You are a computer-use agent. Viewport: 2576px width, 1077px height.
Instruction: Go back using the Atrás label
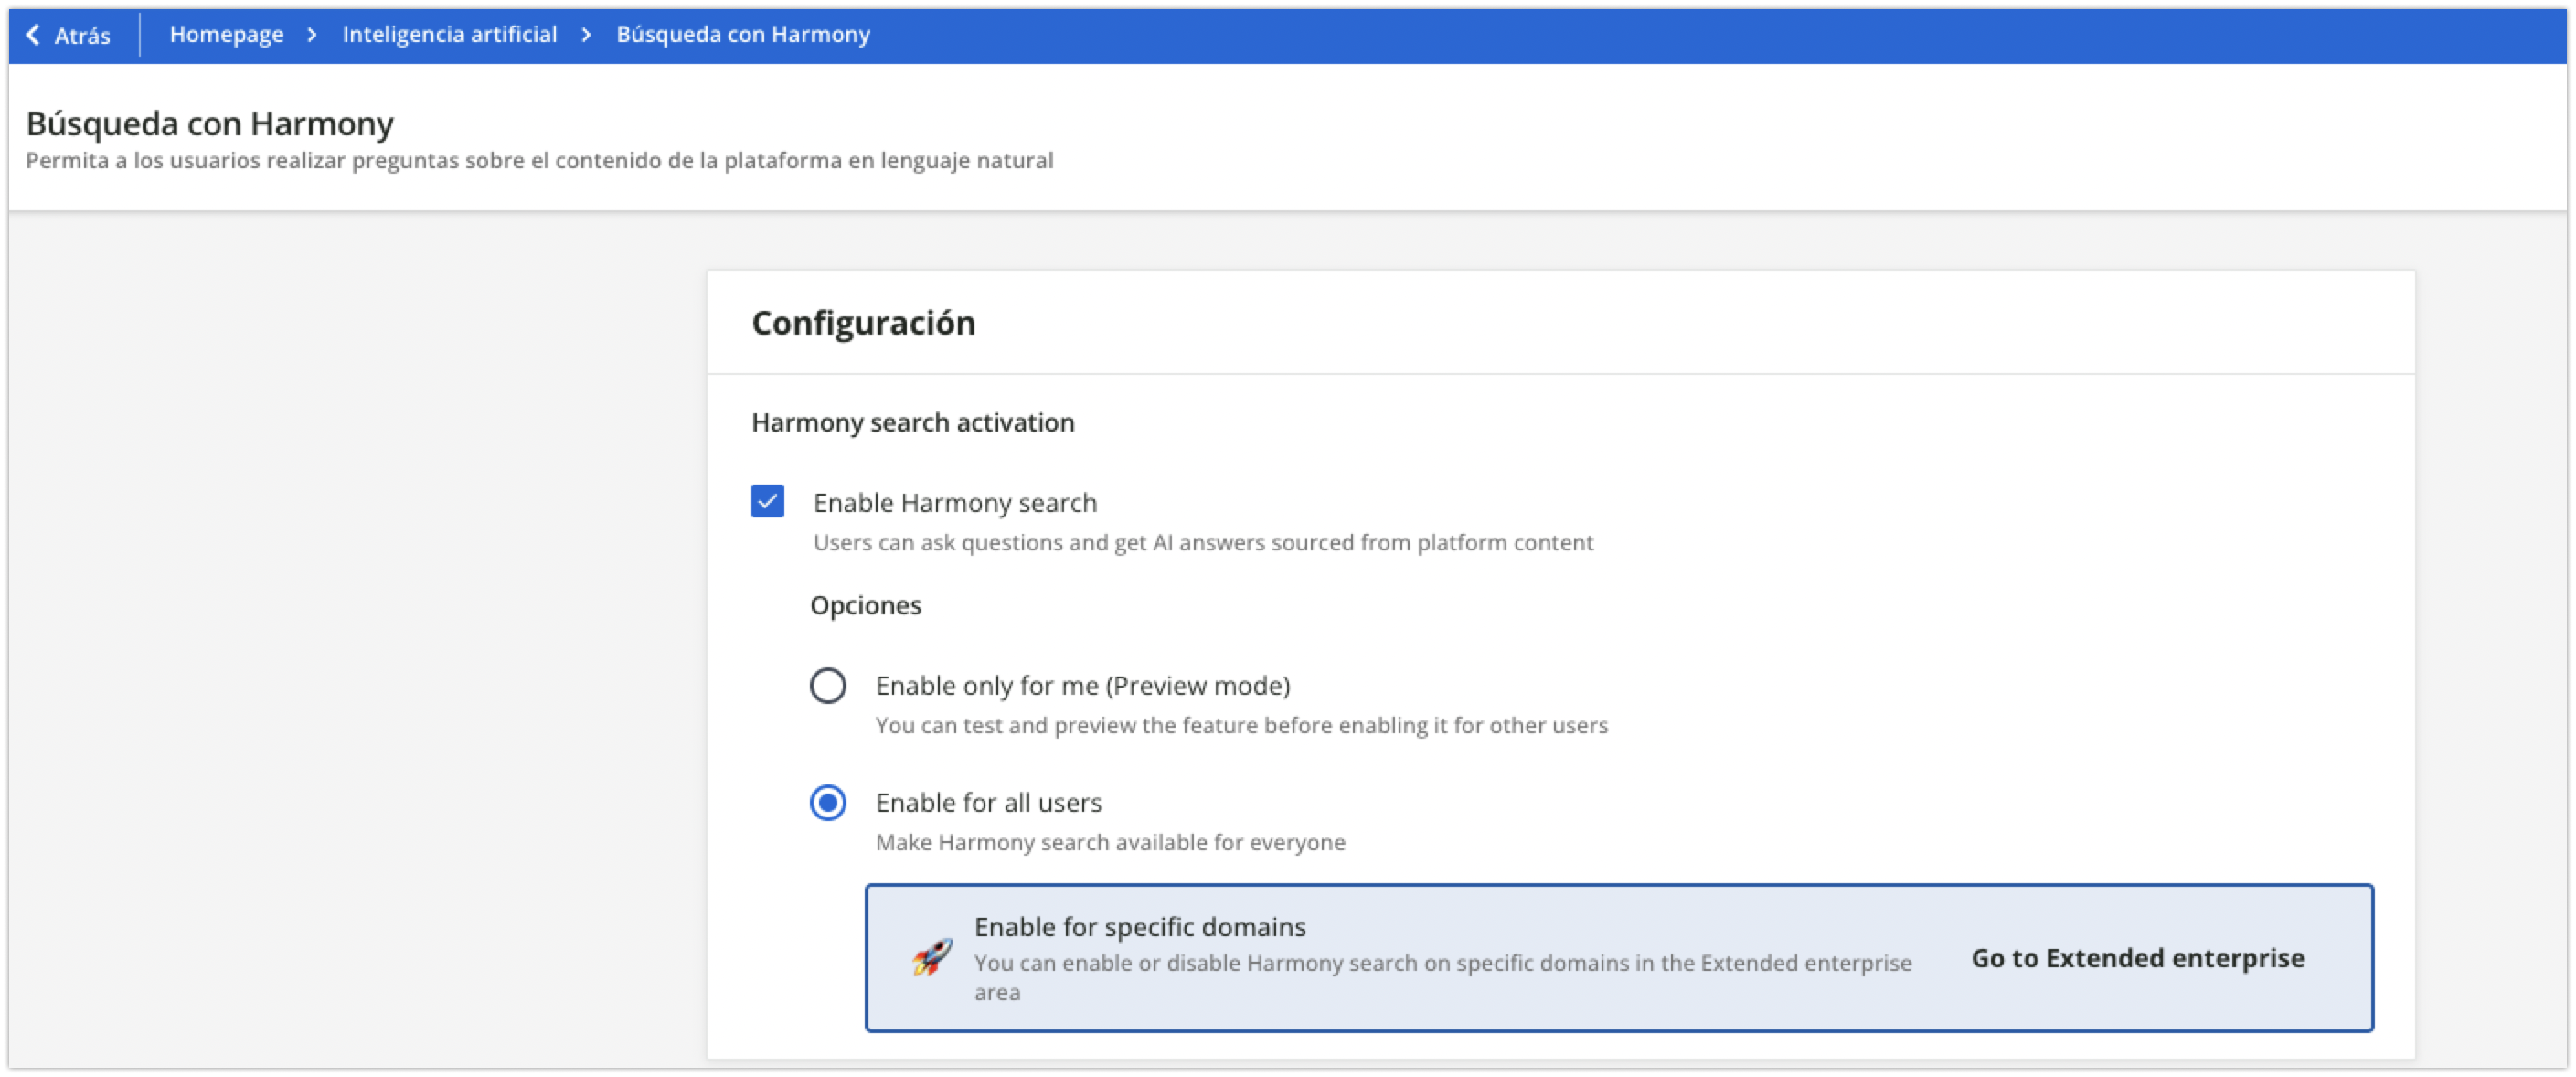click(x=82, y=36)
